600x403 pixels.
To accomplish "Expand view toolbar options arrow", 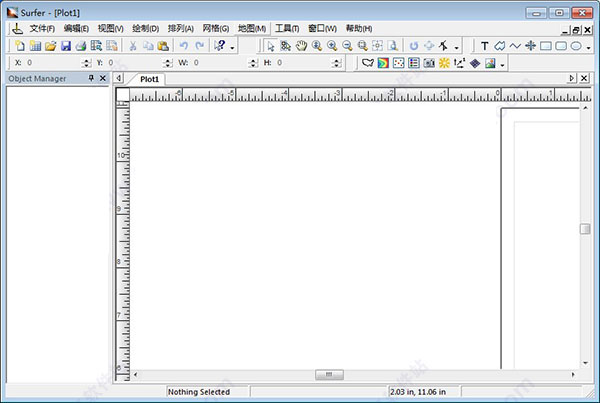I will (457, 48).
